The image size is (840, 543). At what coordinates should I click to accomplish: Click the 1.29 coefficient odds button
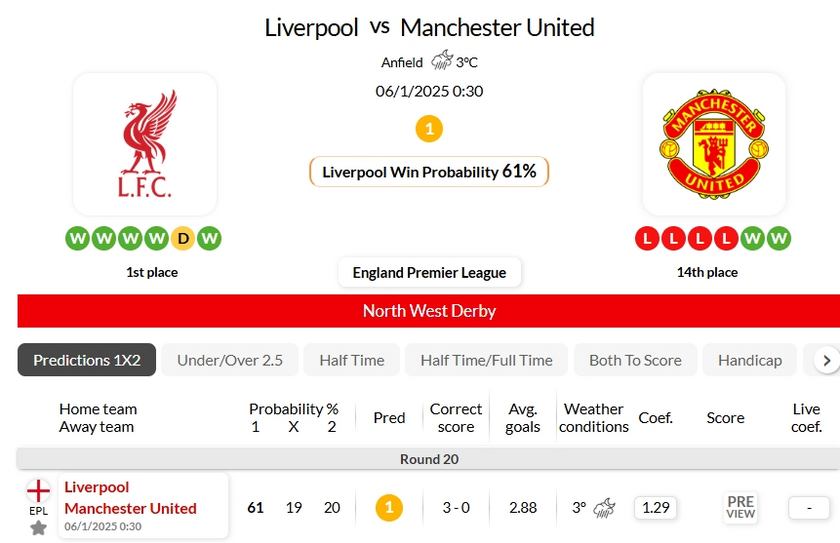(x=655, y=508)
